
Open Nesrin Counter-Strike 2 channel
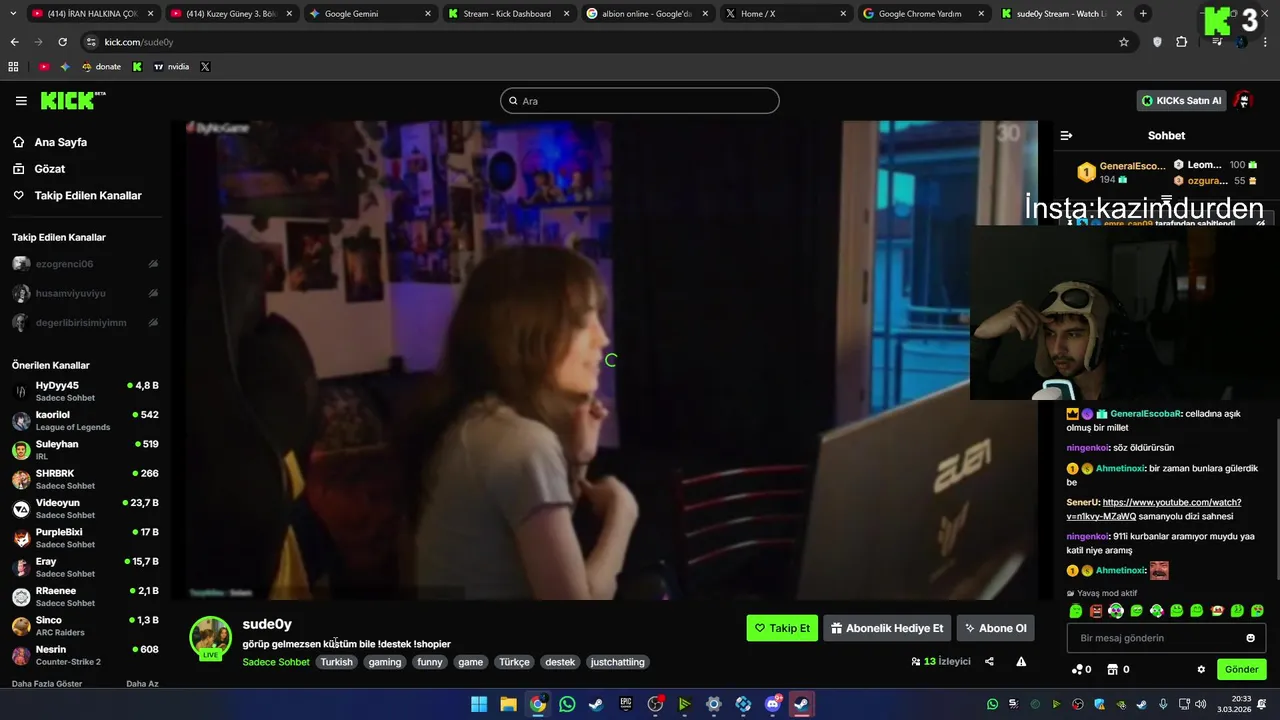pyautogui.click(x=85, y=655)
